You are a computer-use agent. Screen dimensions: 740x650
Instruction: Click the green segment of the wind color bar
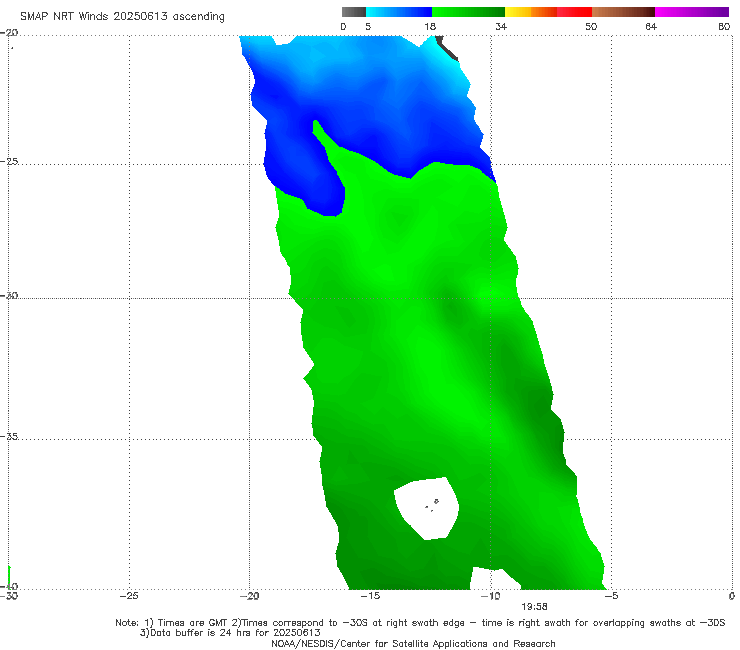point(468,12)
